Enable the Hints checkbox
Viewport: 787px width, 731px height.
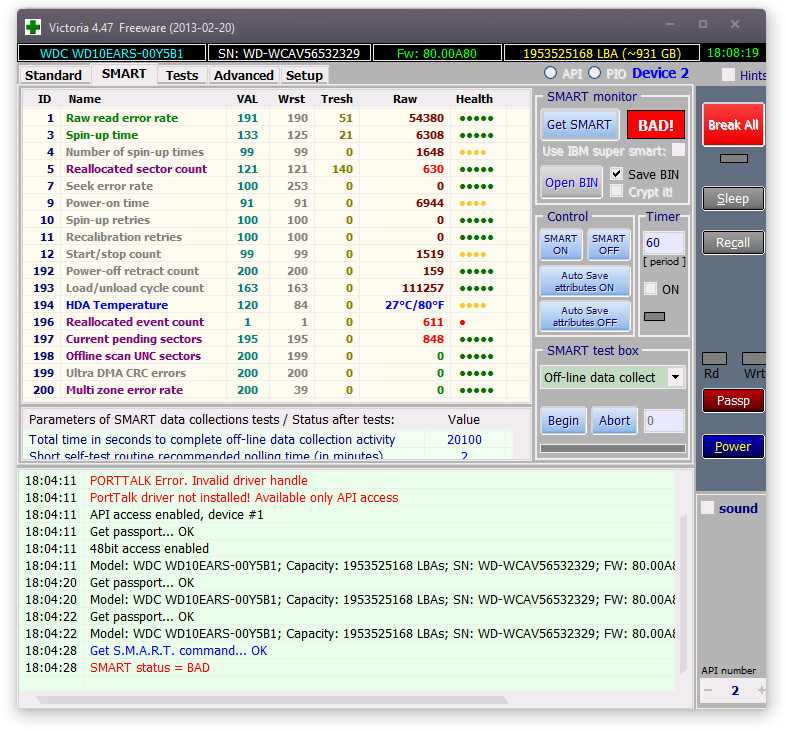tap(728, 75)
